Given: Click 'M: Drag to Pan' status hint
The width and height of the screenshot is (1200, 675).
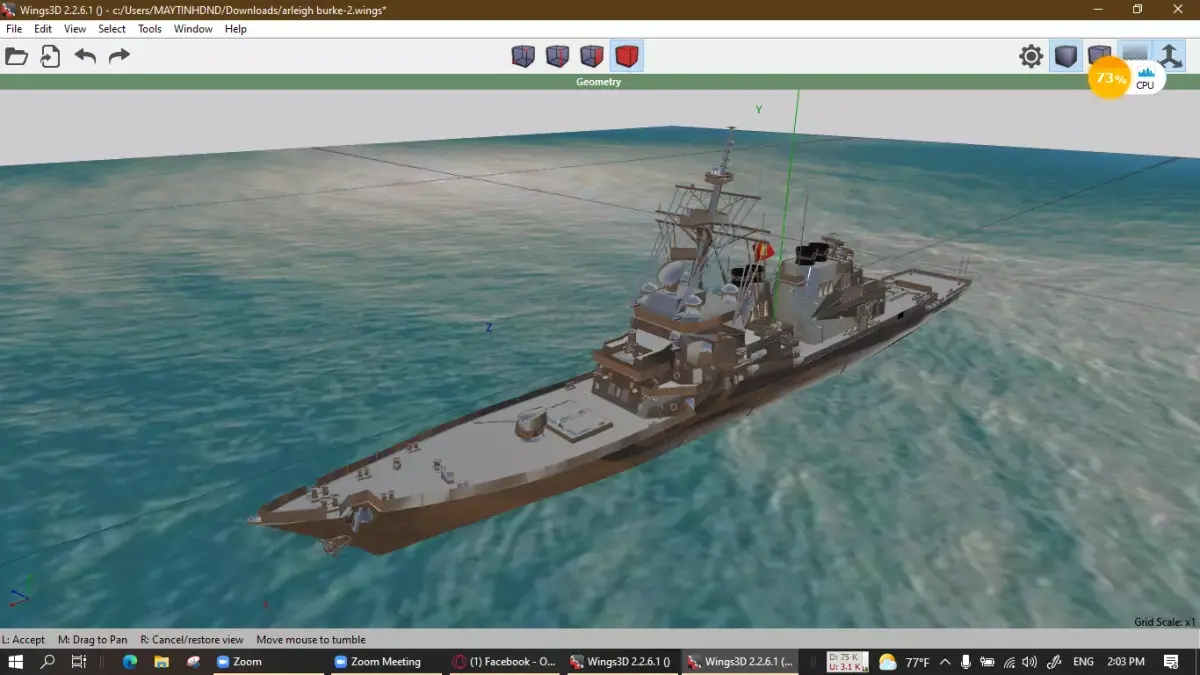Looking at the screenshot, I should (92, 639).
